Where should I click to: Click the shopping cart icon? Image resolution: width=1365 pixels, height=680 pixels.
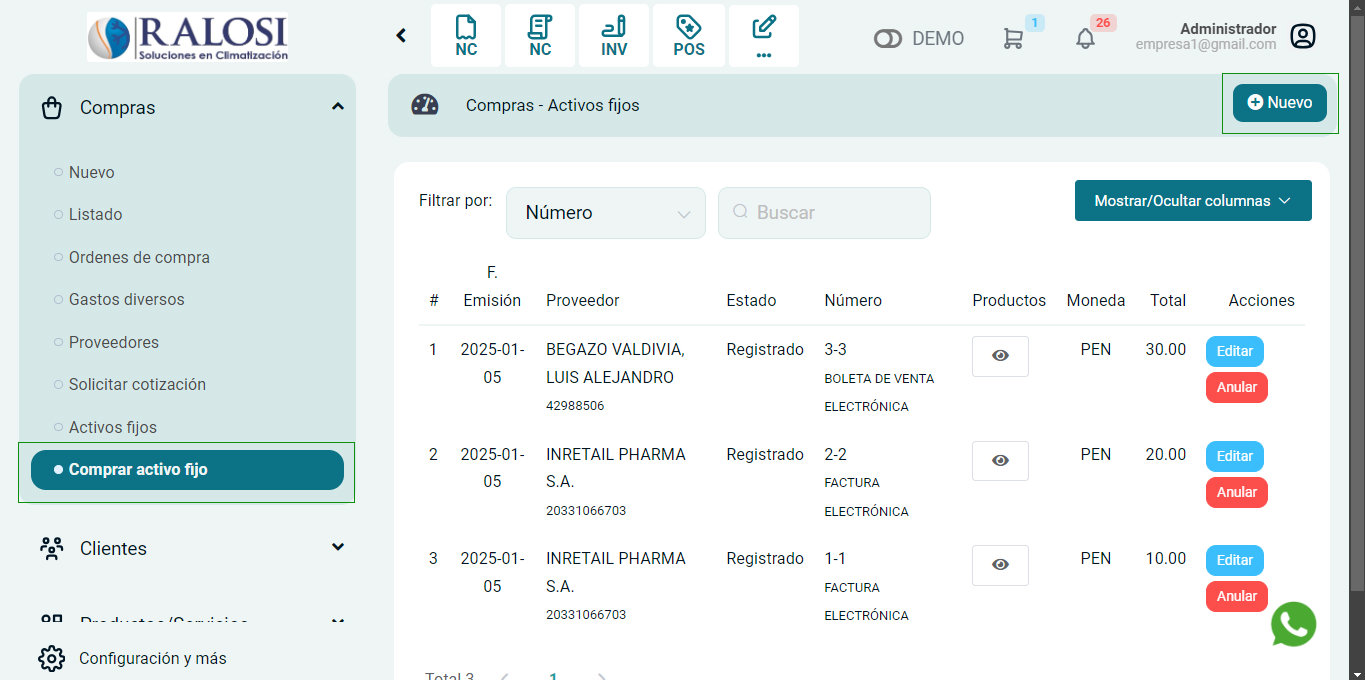tap(1013, 39)
